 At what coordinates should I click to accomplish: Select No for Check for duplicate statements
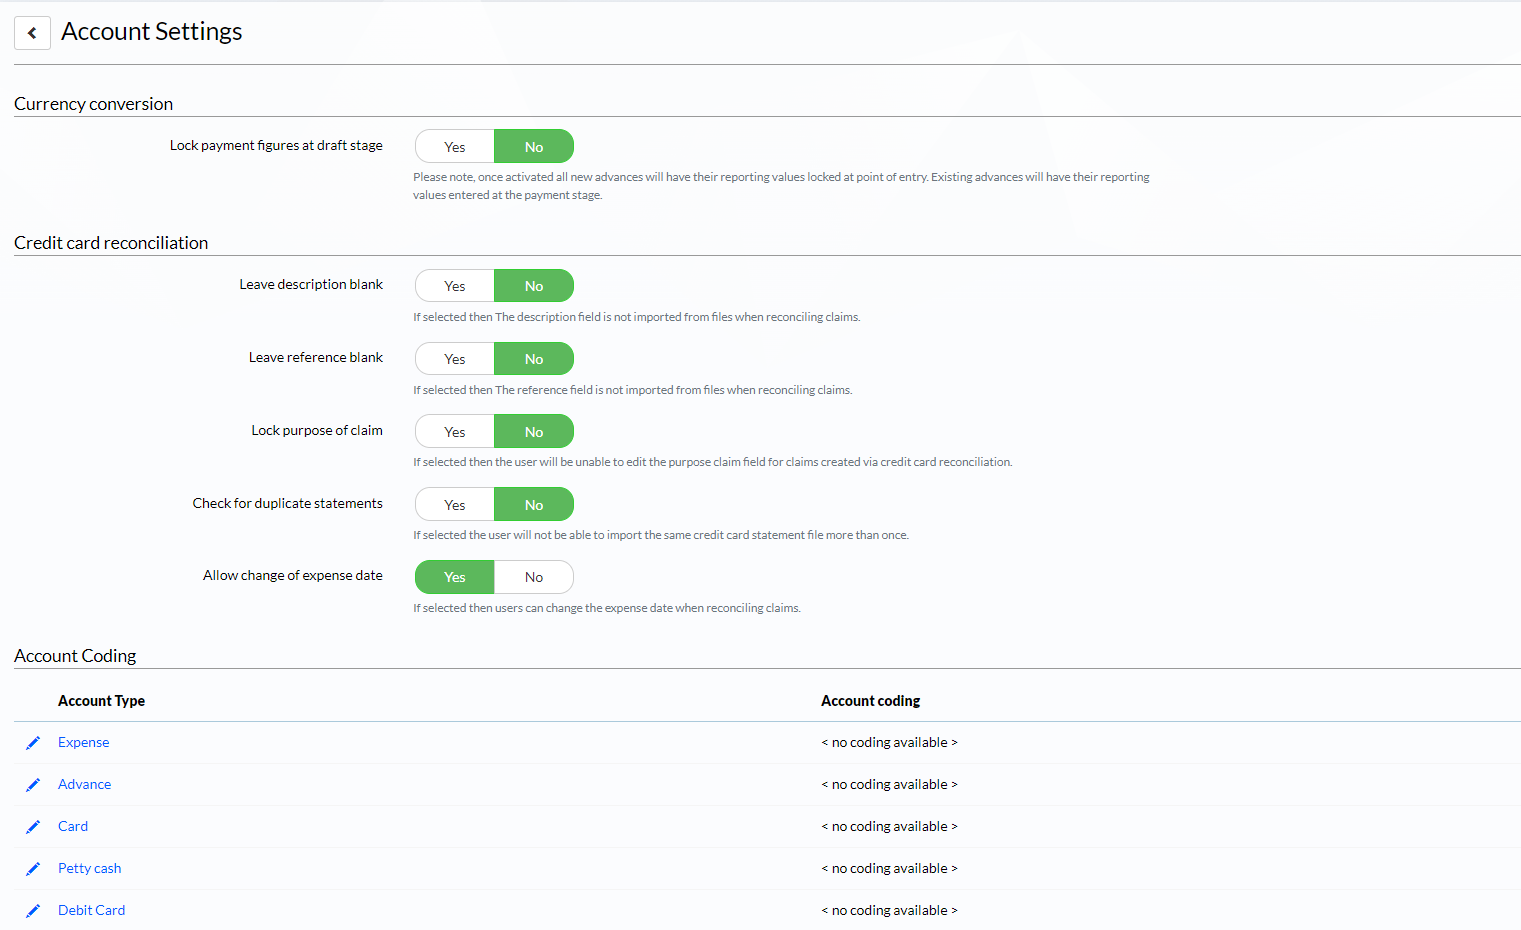tap(534, 505)
